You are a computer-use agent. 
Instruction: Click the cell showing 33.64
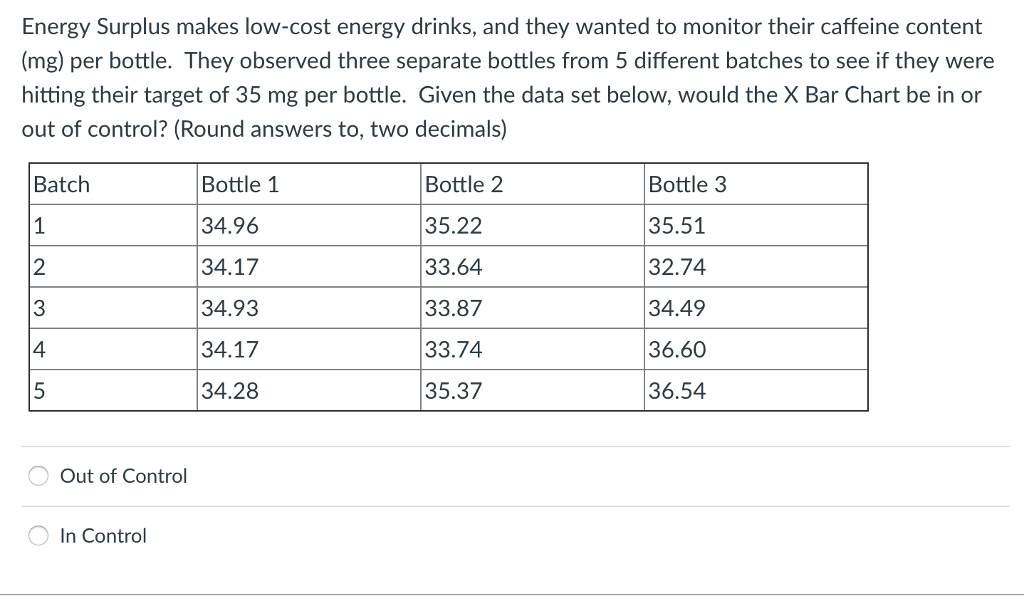pyautogui.click(x=532, y=267)
